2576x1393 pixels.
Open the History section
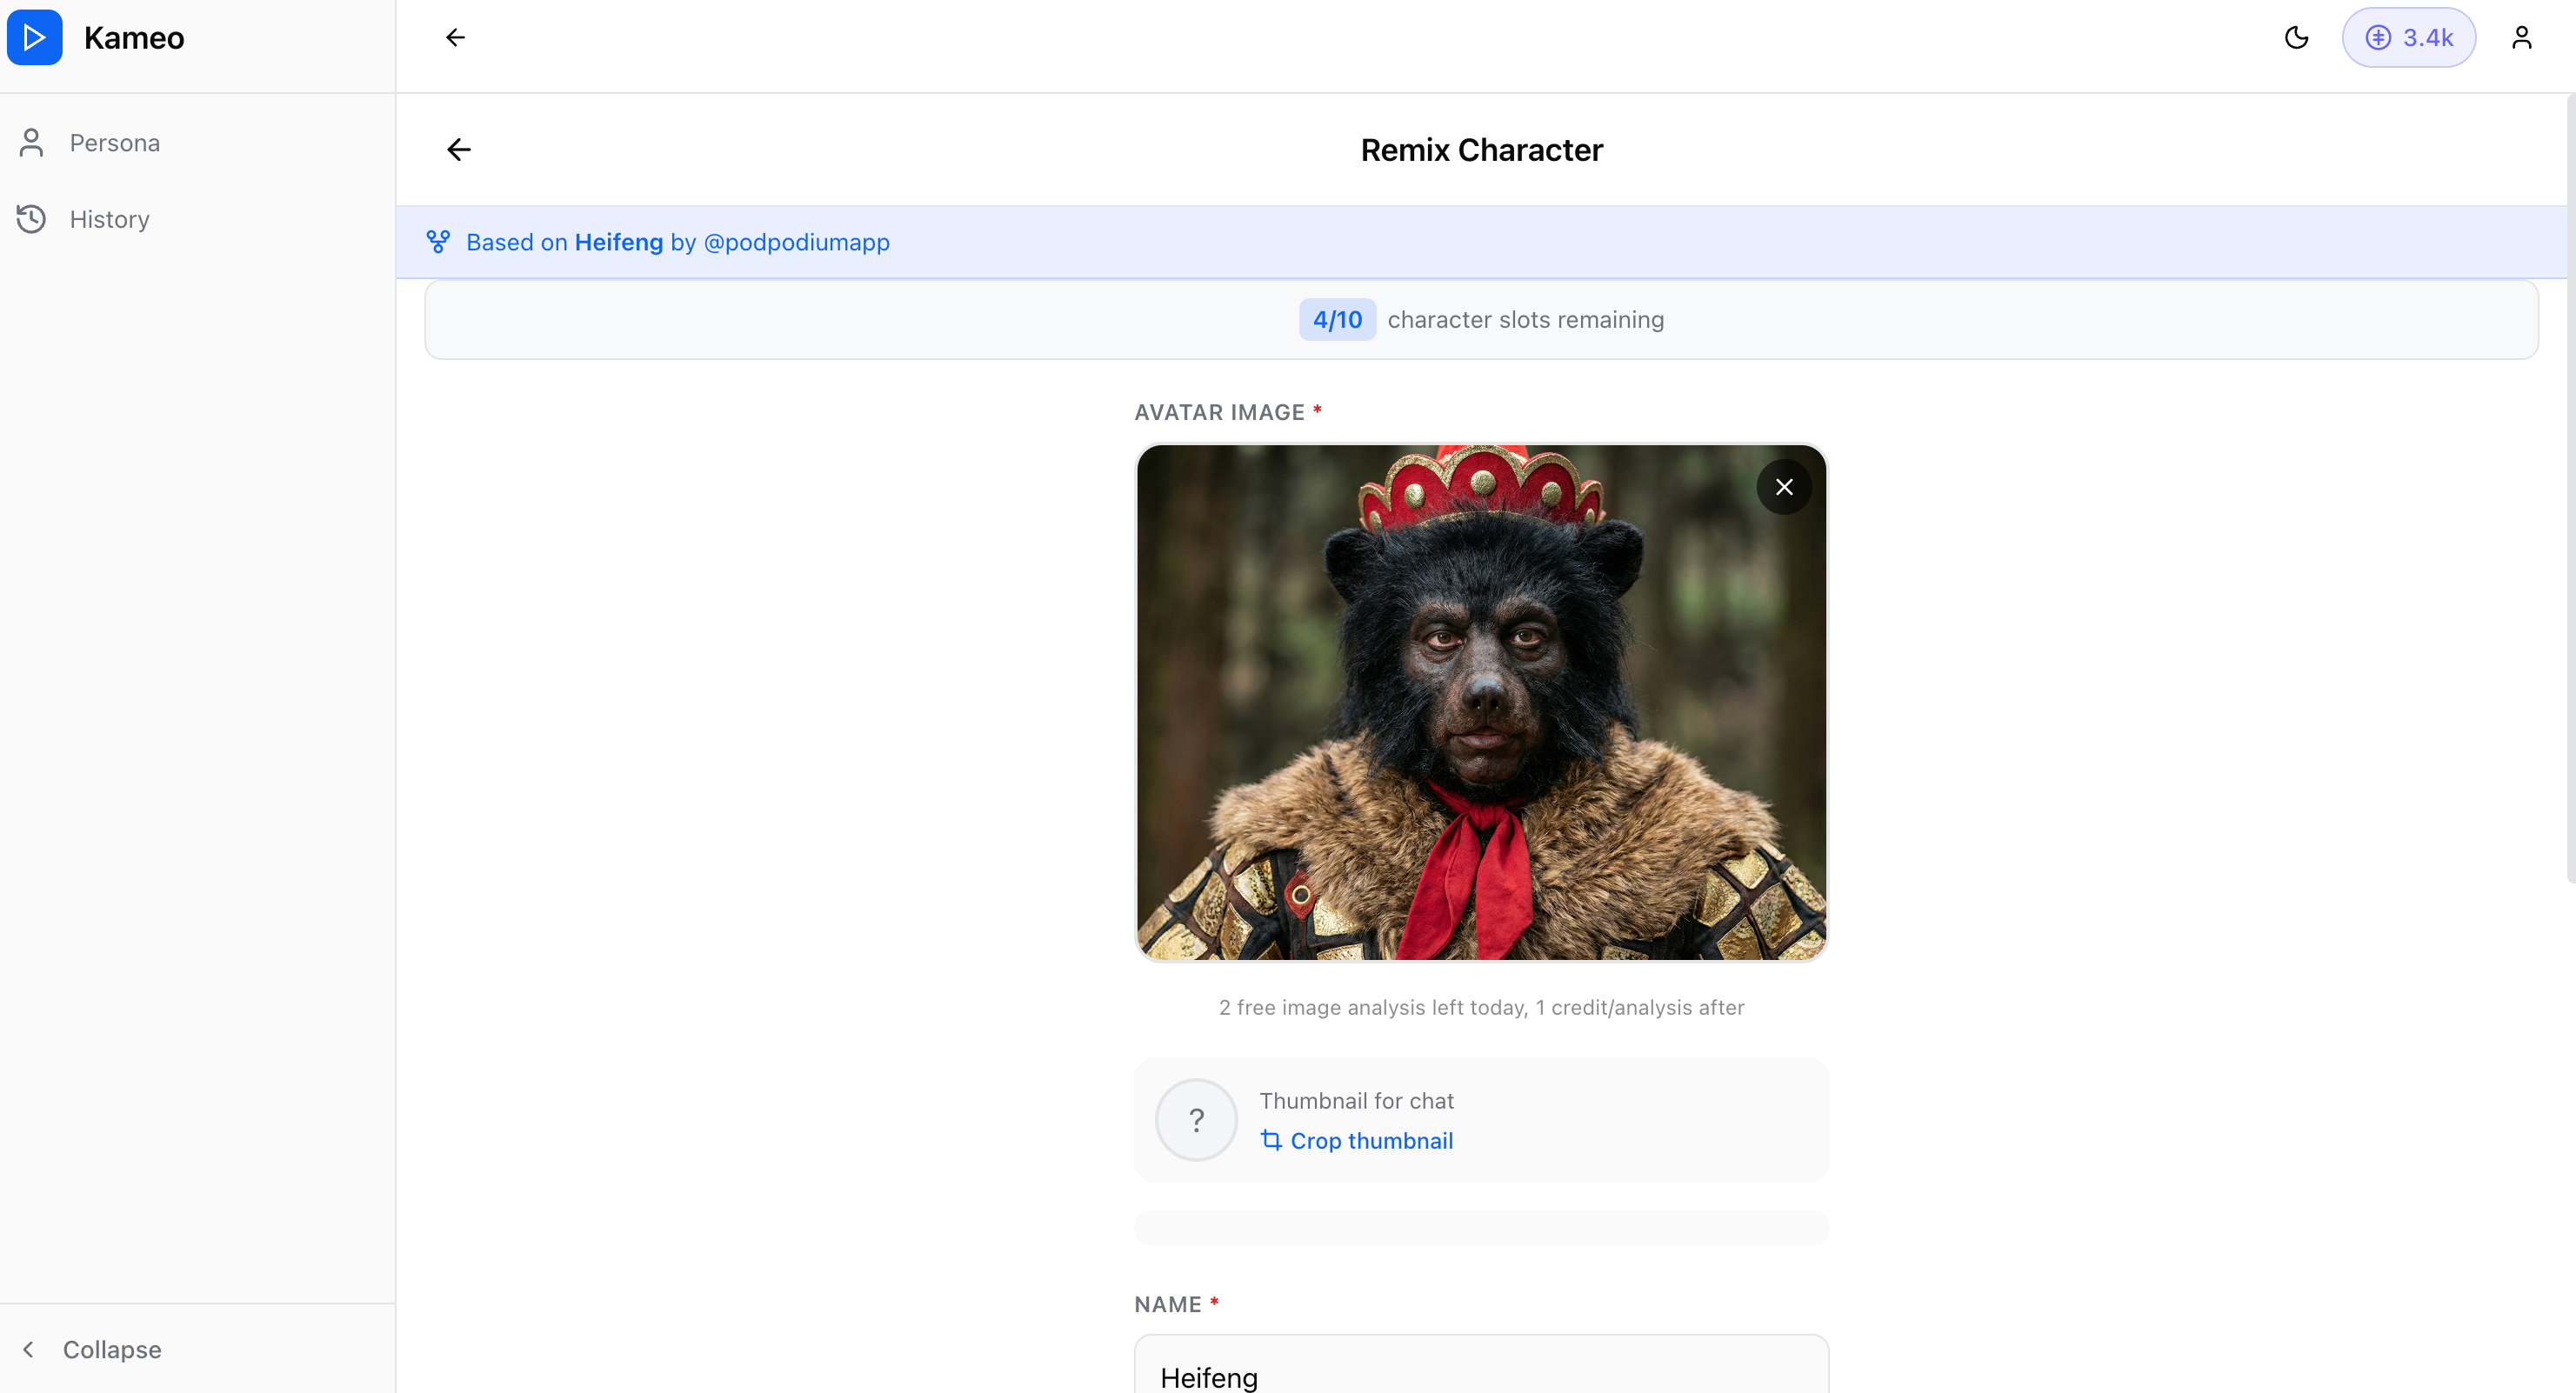109,219
